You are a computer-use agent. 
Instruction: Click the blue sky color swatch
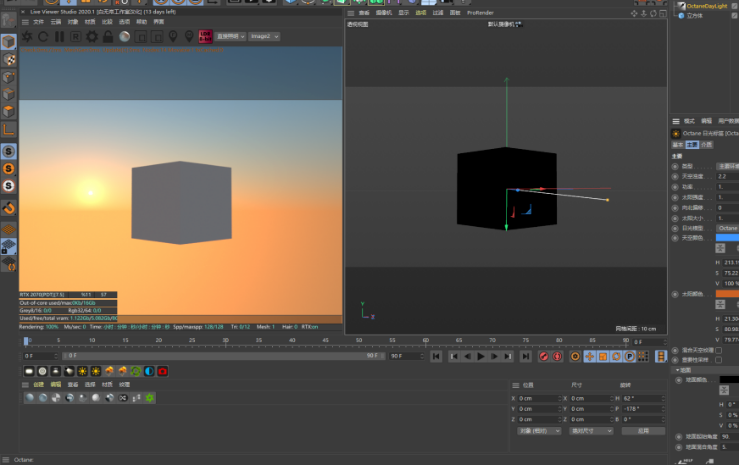pos(726,238)
